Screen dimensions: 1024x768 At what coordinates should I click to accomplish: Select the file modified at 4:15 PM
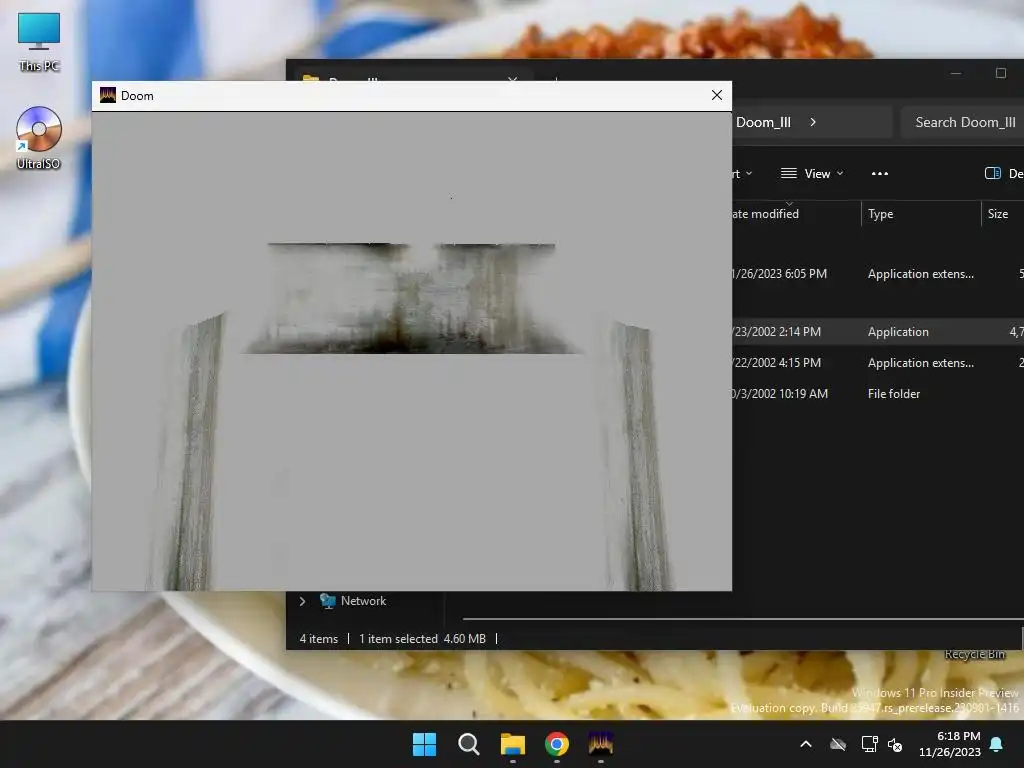coord(878,362)
